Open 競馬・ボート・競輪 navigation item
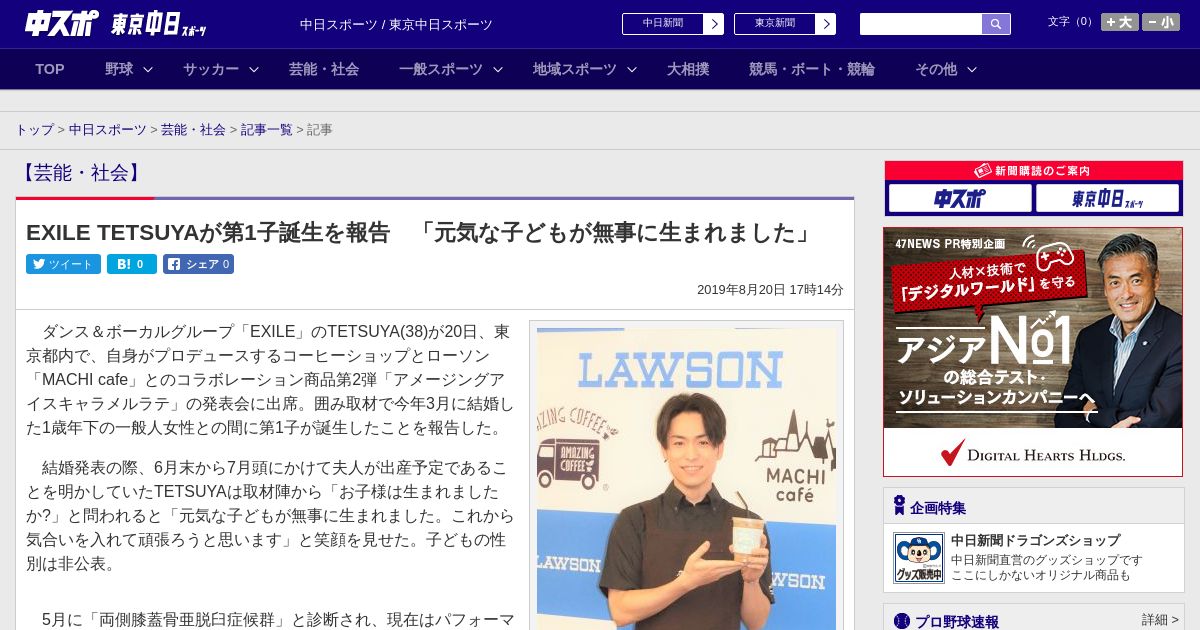The height and width of the screenshot is (630, 1200). [x=812, y=69]
